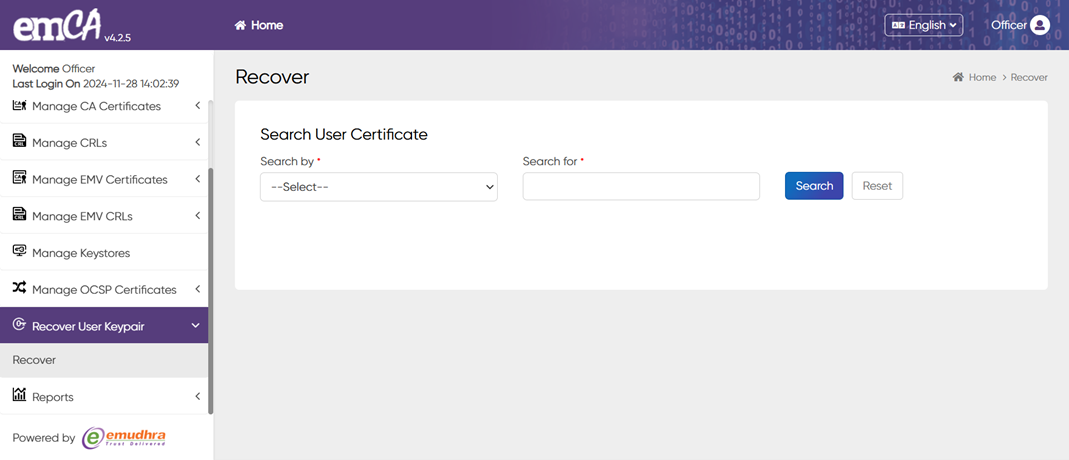1069x460 pixels.
Task: Expand Manage EMV CRLs chevron
Action: (x=197, y=216)
